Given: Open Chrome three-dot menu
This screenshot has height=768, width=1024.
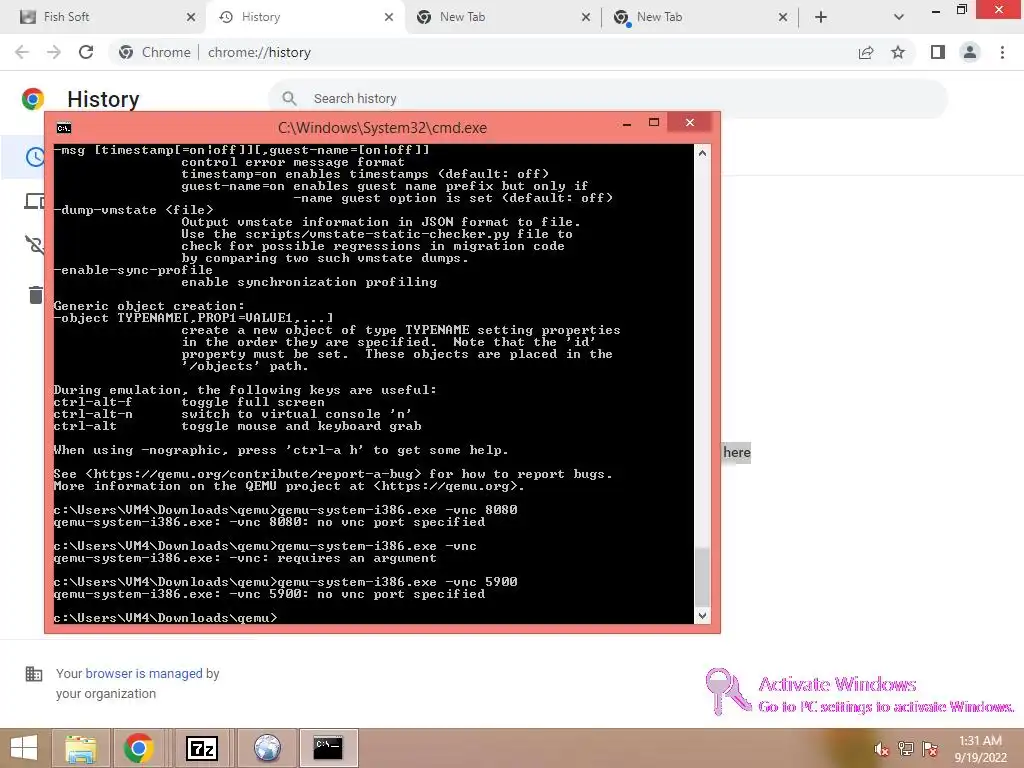Looking at the screenshot, I should pyautogui.click(x=1002, y=52).
